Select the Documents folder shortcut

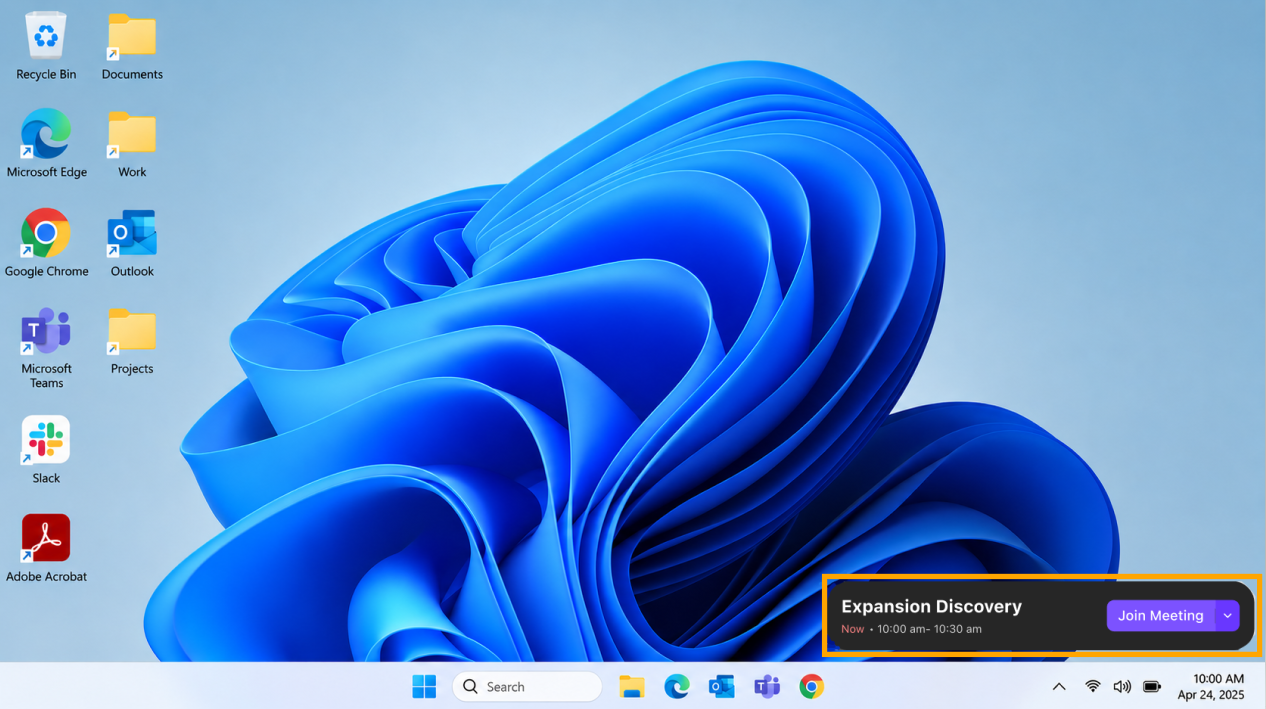click(x=132, y=46)
